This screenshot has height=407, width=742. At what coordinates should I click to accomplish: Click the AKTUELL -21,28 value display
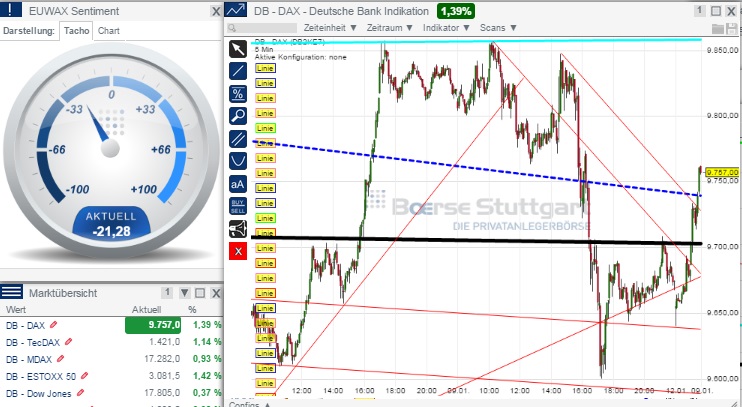pos(111,224)
